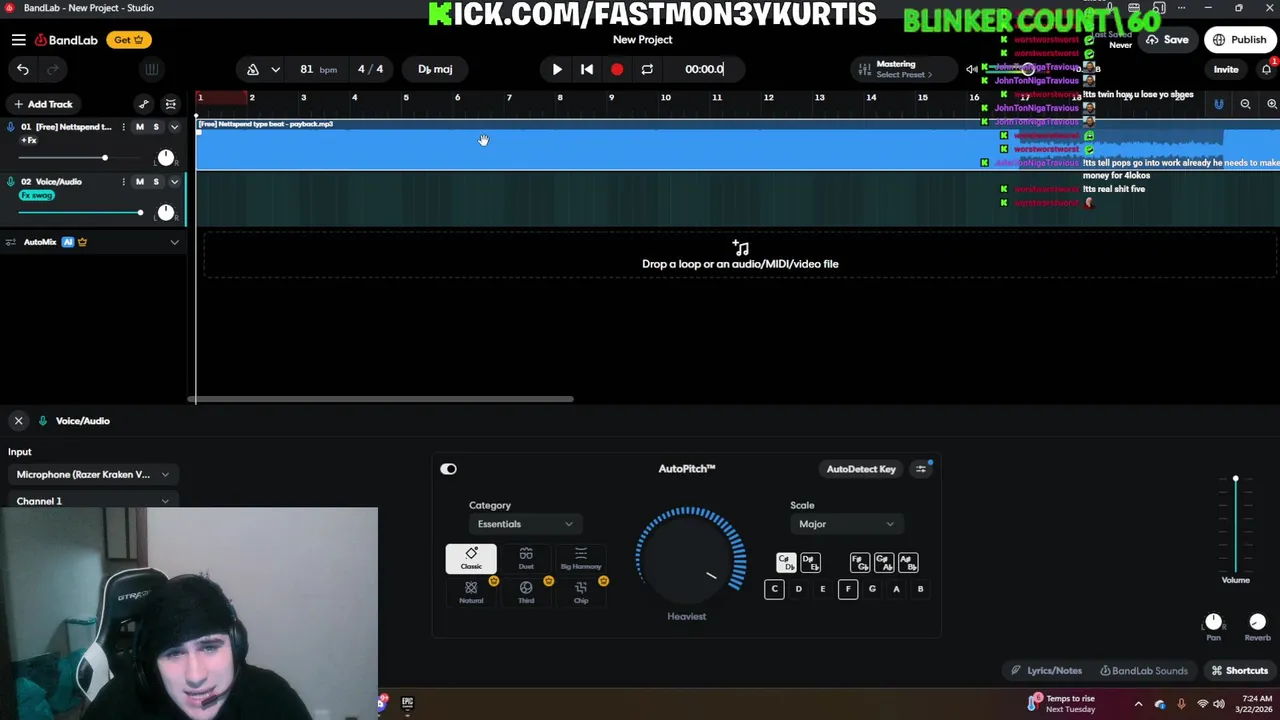Open options menu for Voice/Audio track

(x=123, y=182)
